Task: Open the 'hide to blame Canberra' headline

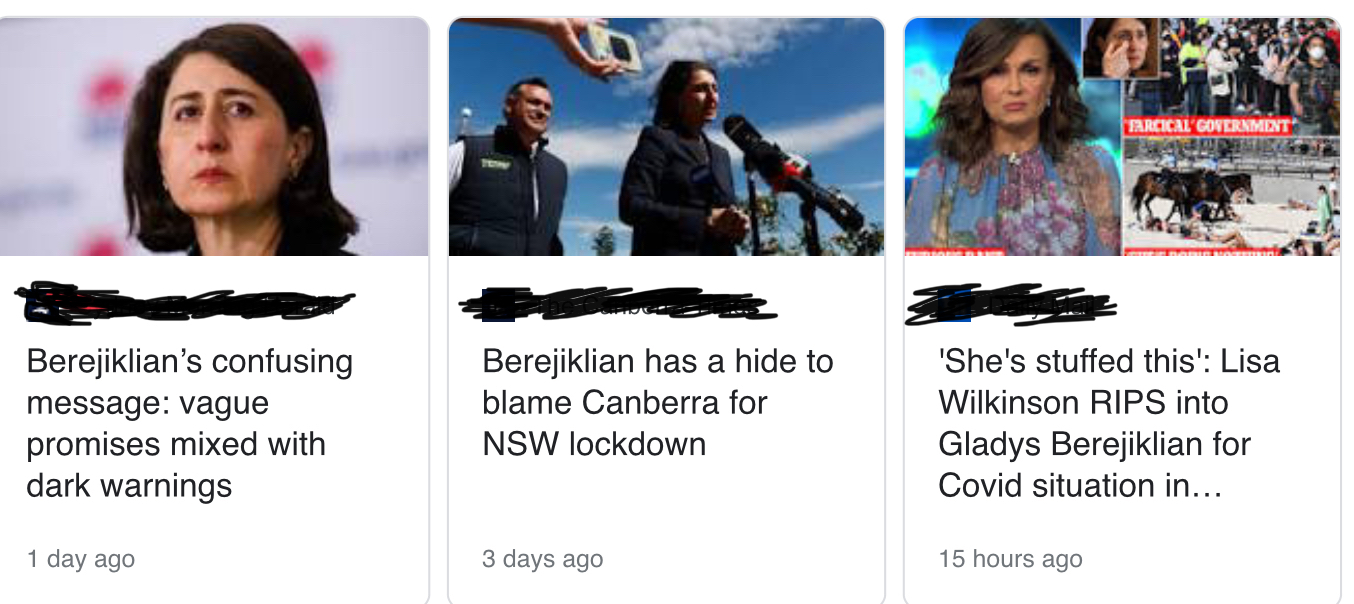Action: click(x=657, y=402)
